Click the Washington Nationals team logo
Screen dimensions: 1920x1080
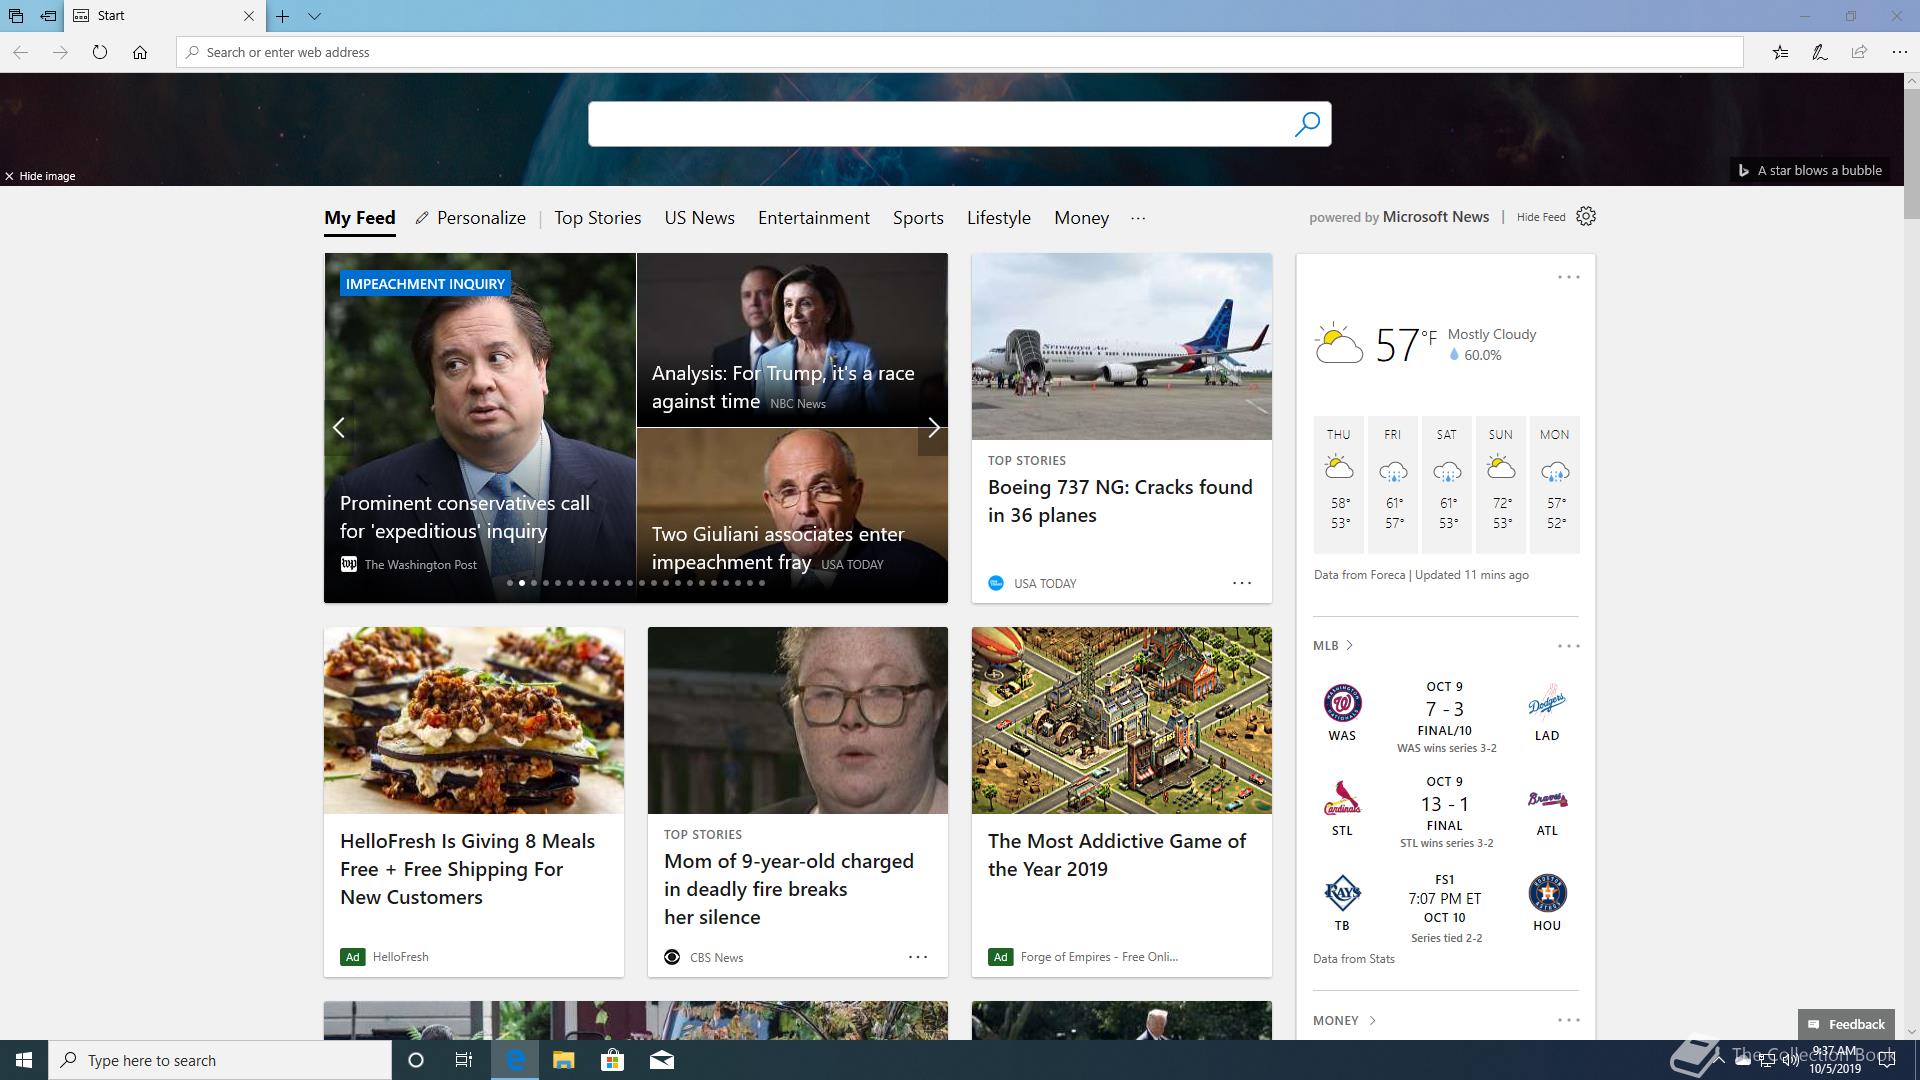pos(1342,703)
